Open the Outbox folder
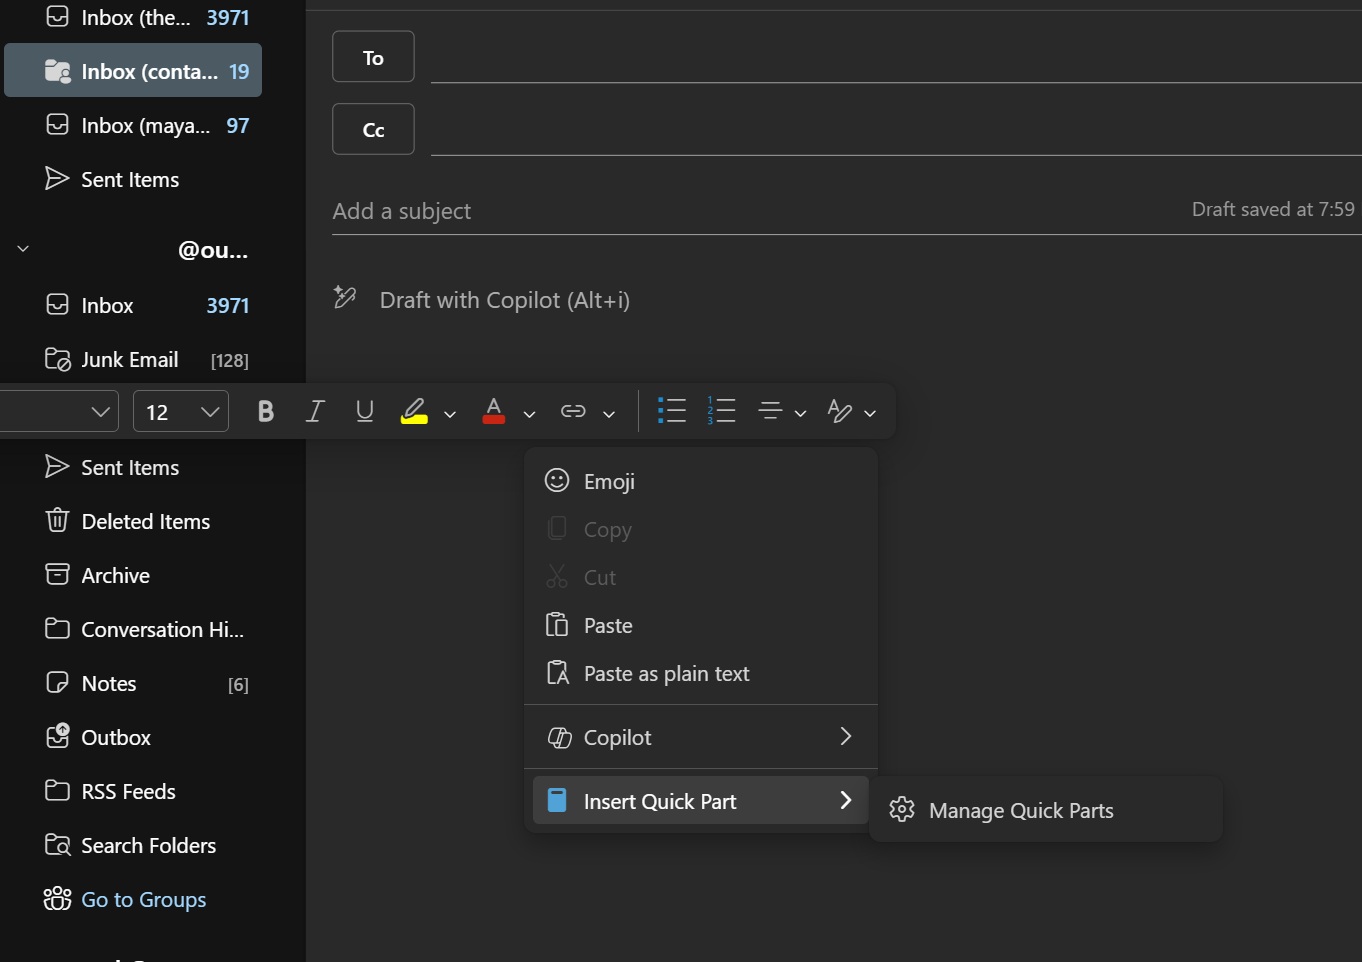The height and width of the screenshot is (962, 1362). pyautogui.click(x=133, y=737)
